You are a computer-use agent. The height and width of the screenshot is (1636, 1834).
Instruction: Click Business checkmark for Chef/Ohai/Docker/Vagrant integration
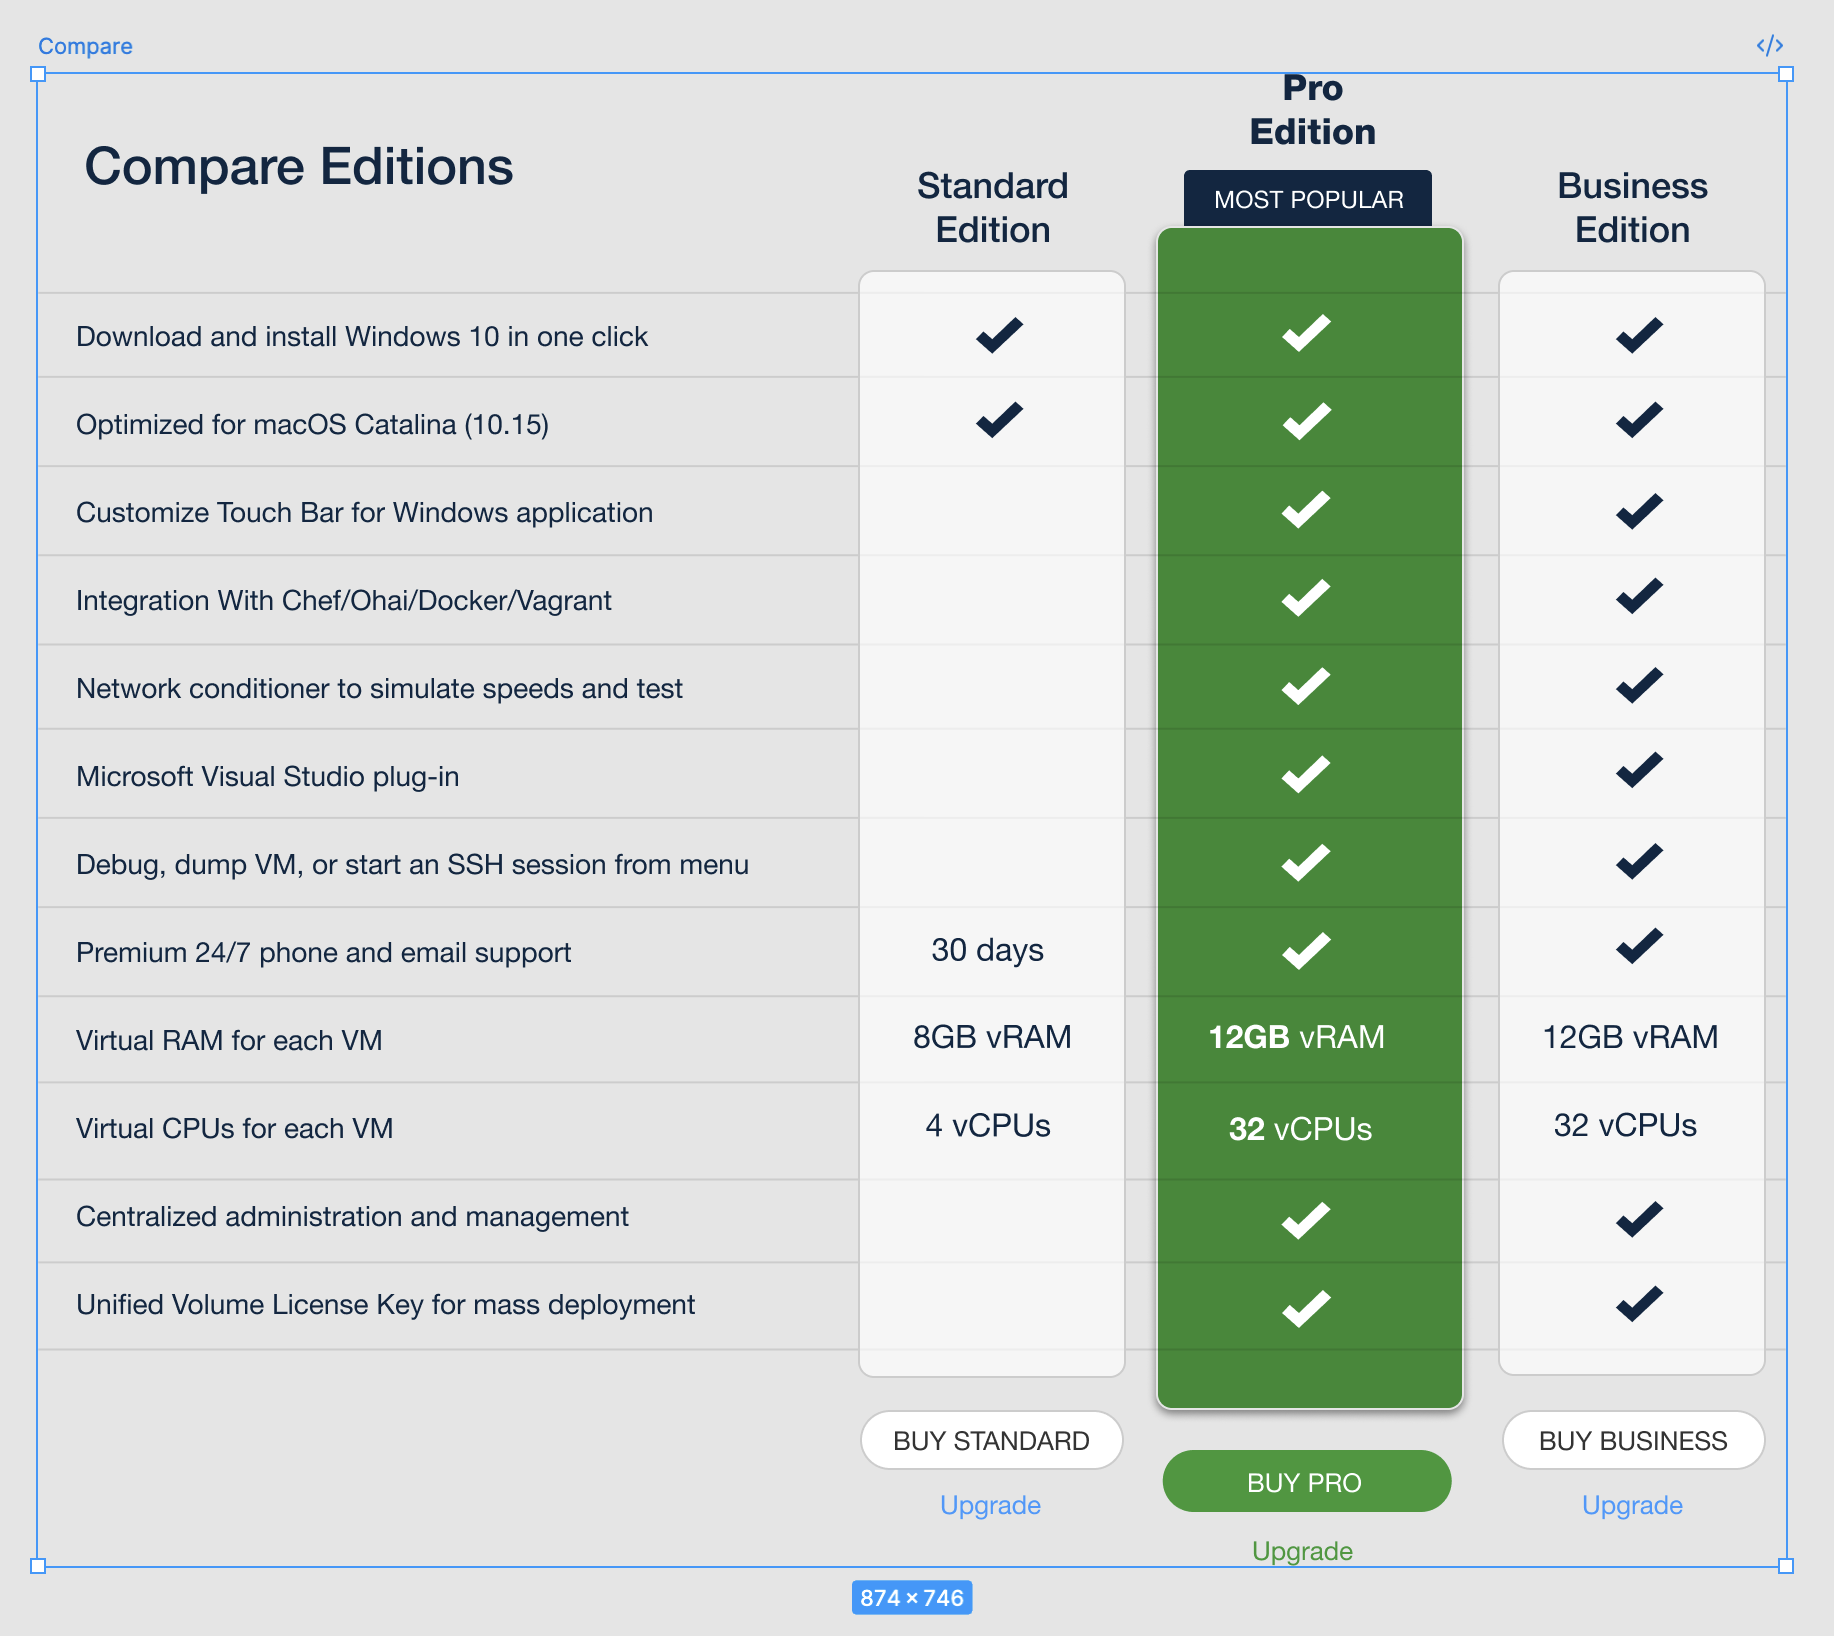coord(1639,597)
